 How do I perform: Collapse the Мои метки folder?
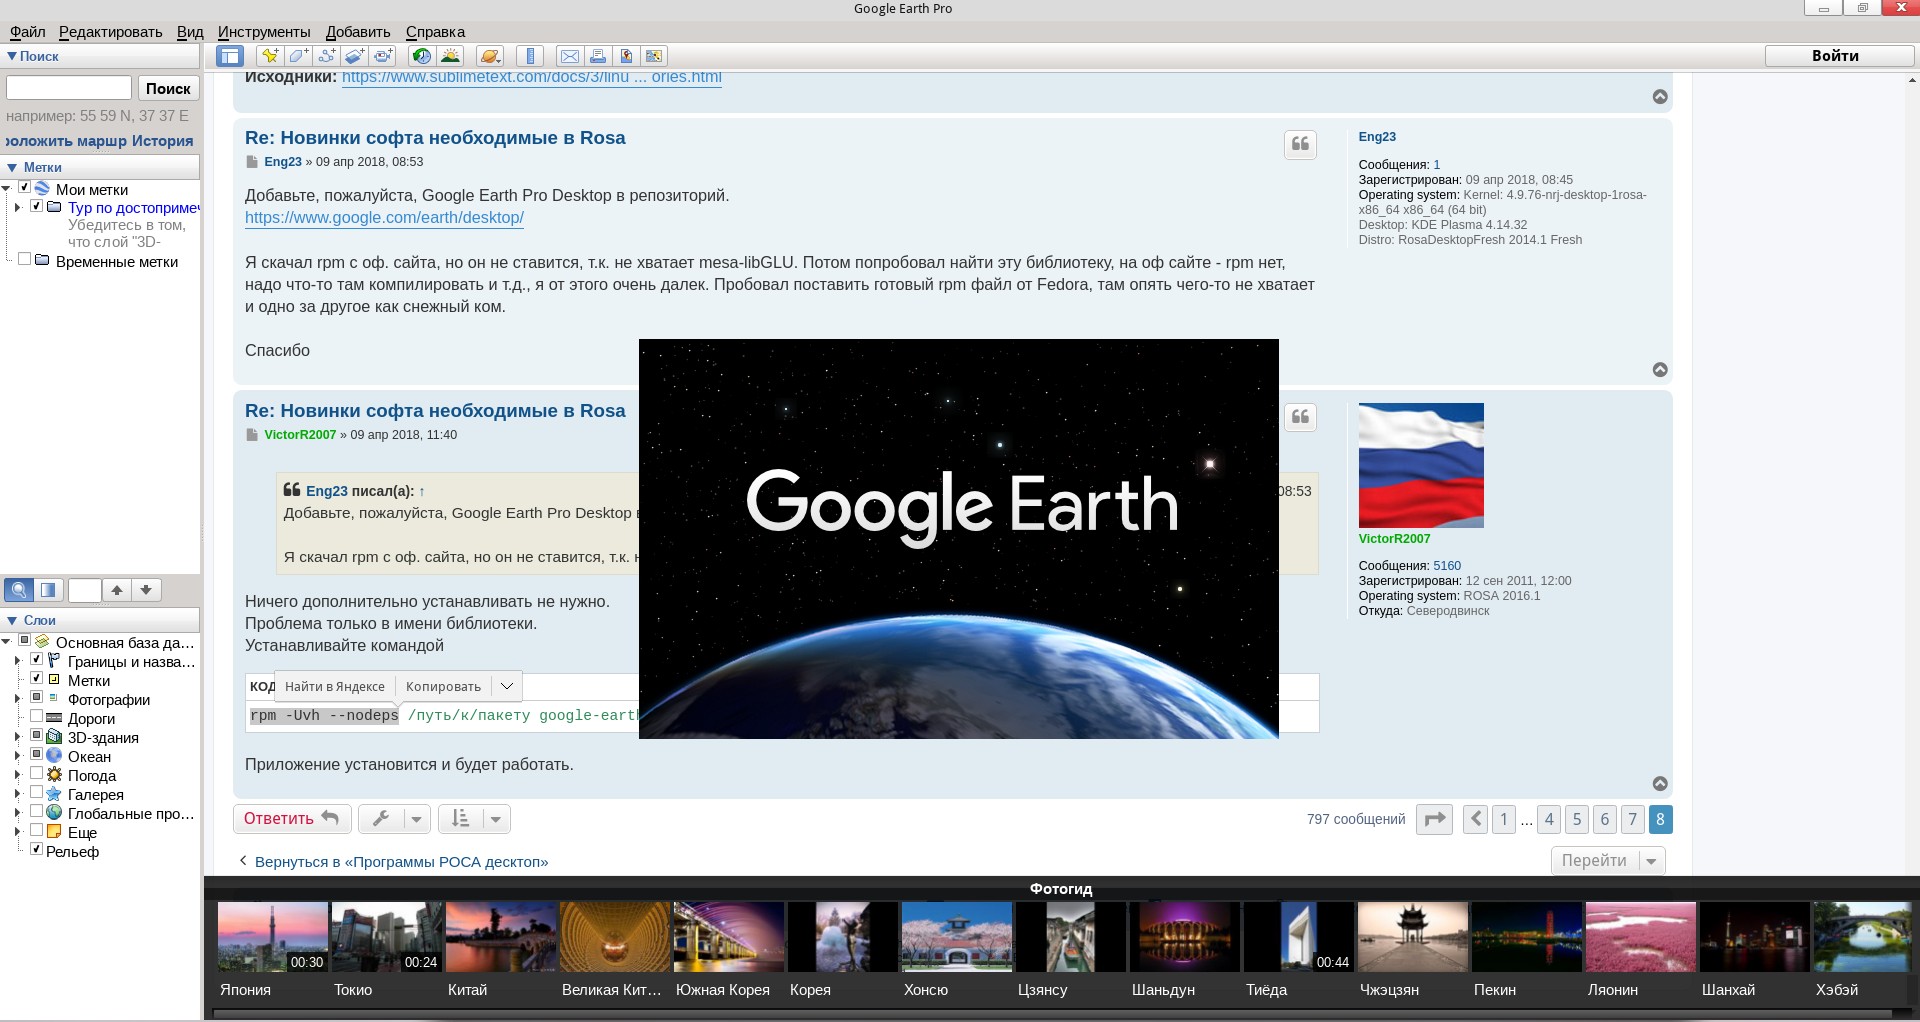7,189
